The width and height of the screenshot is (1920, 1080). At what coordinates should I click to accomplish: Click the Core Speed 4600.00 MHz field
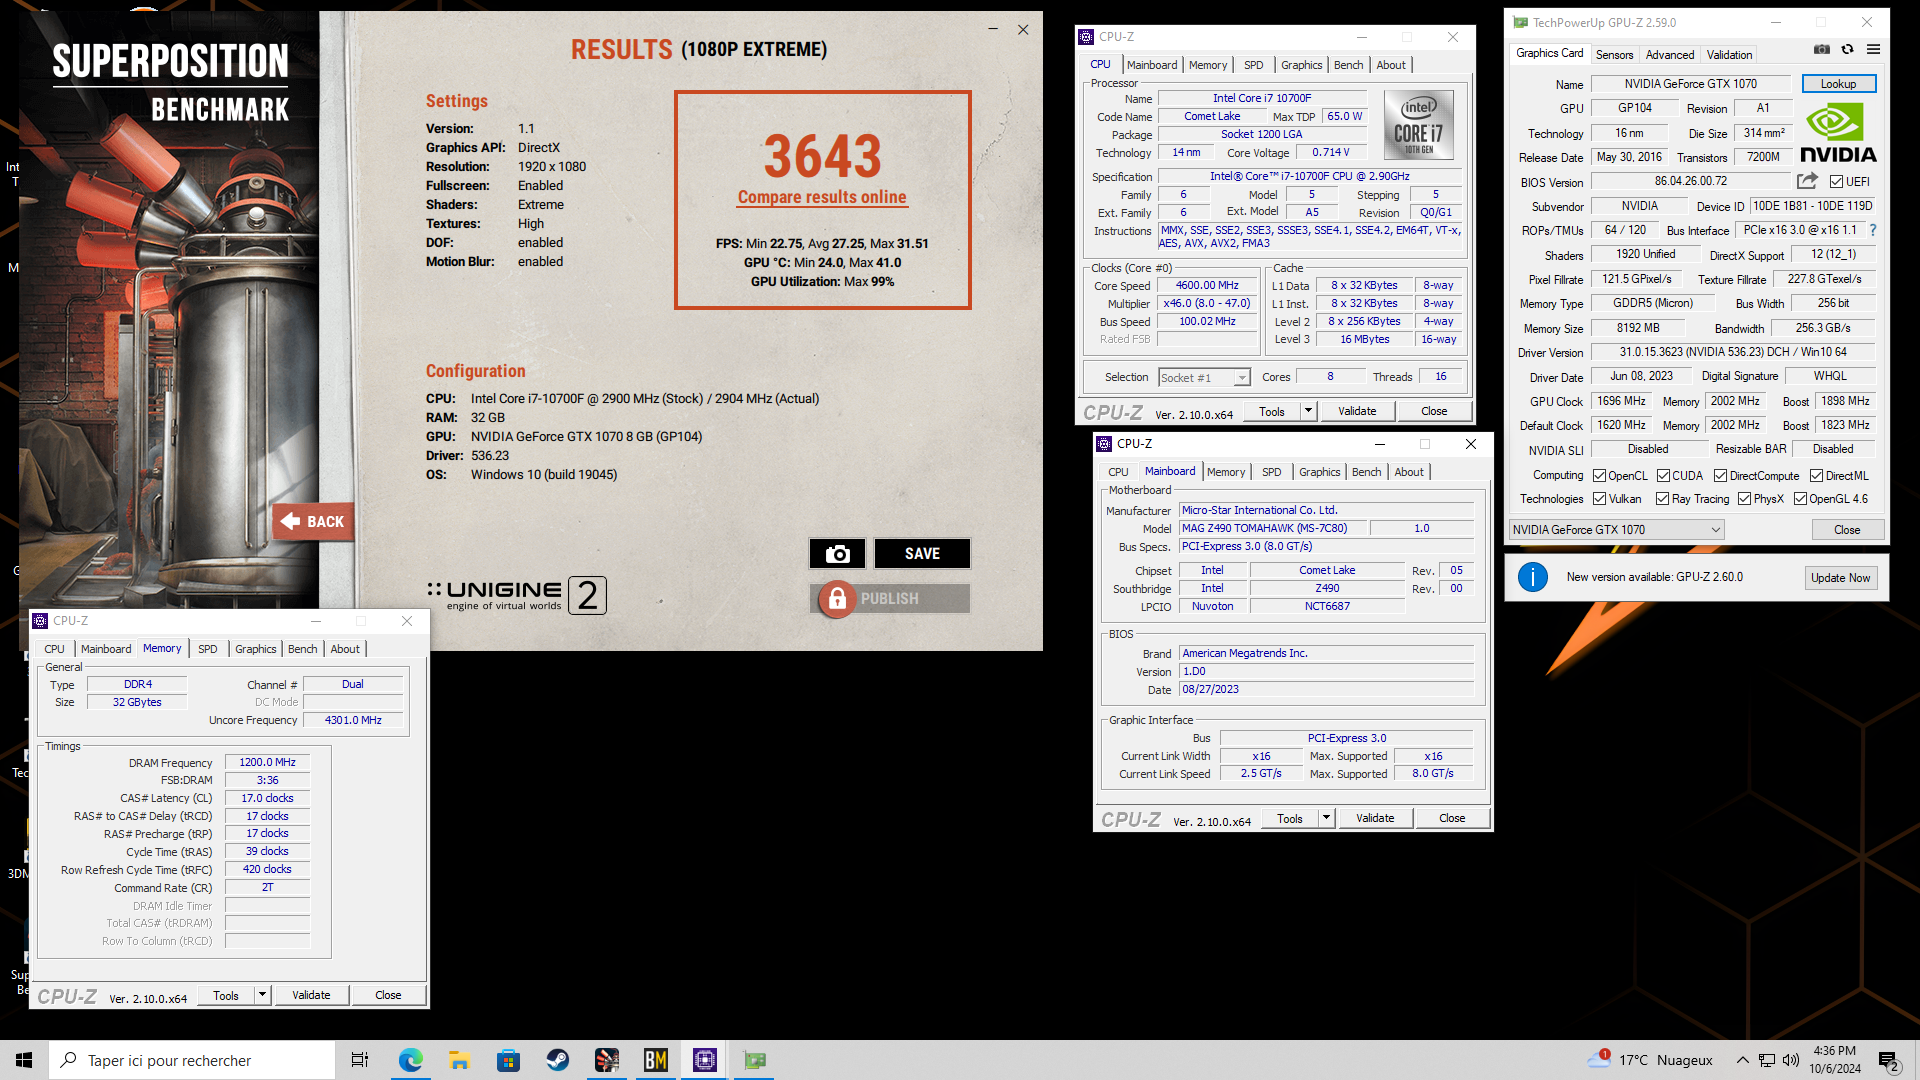(x=1207, y=286)
